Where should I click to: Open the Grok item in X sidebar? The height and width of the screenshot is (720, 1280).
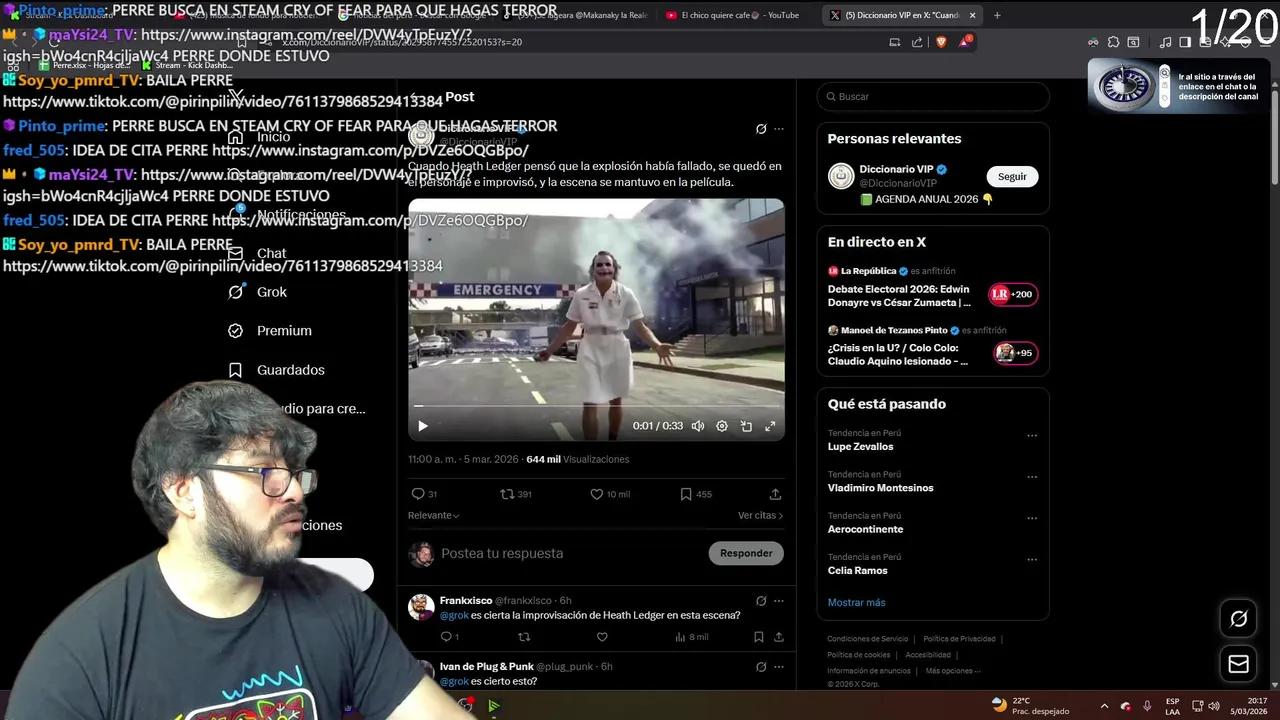(x=258, y=292)
